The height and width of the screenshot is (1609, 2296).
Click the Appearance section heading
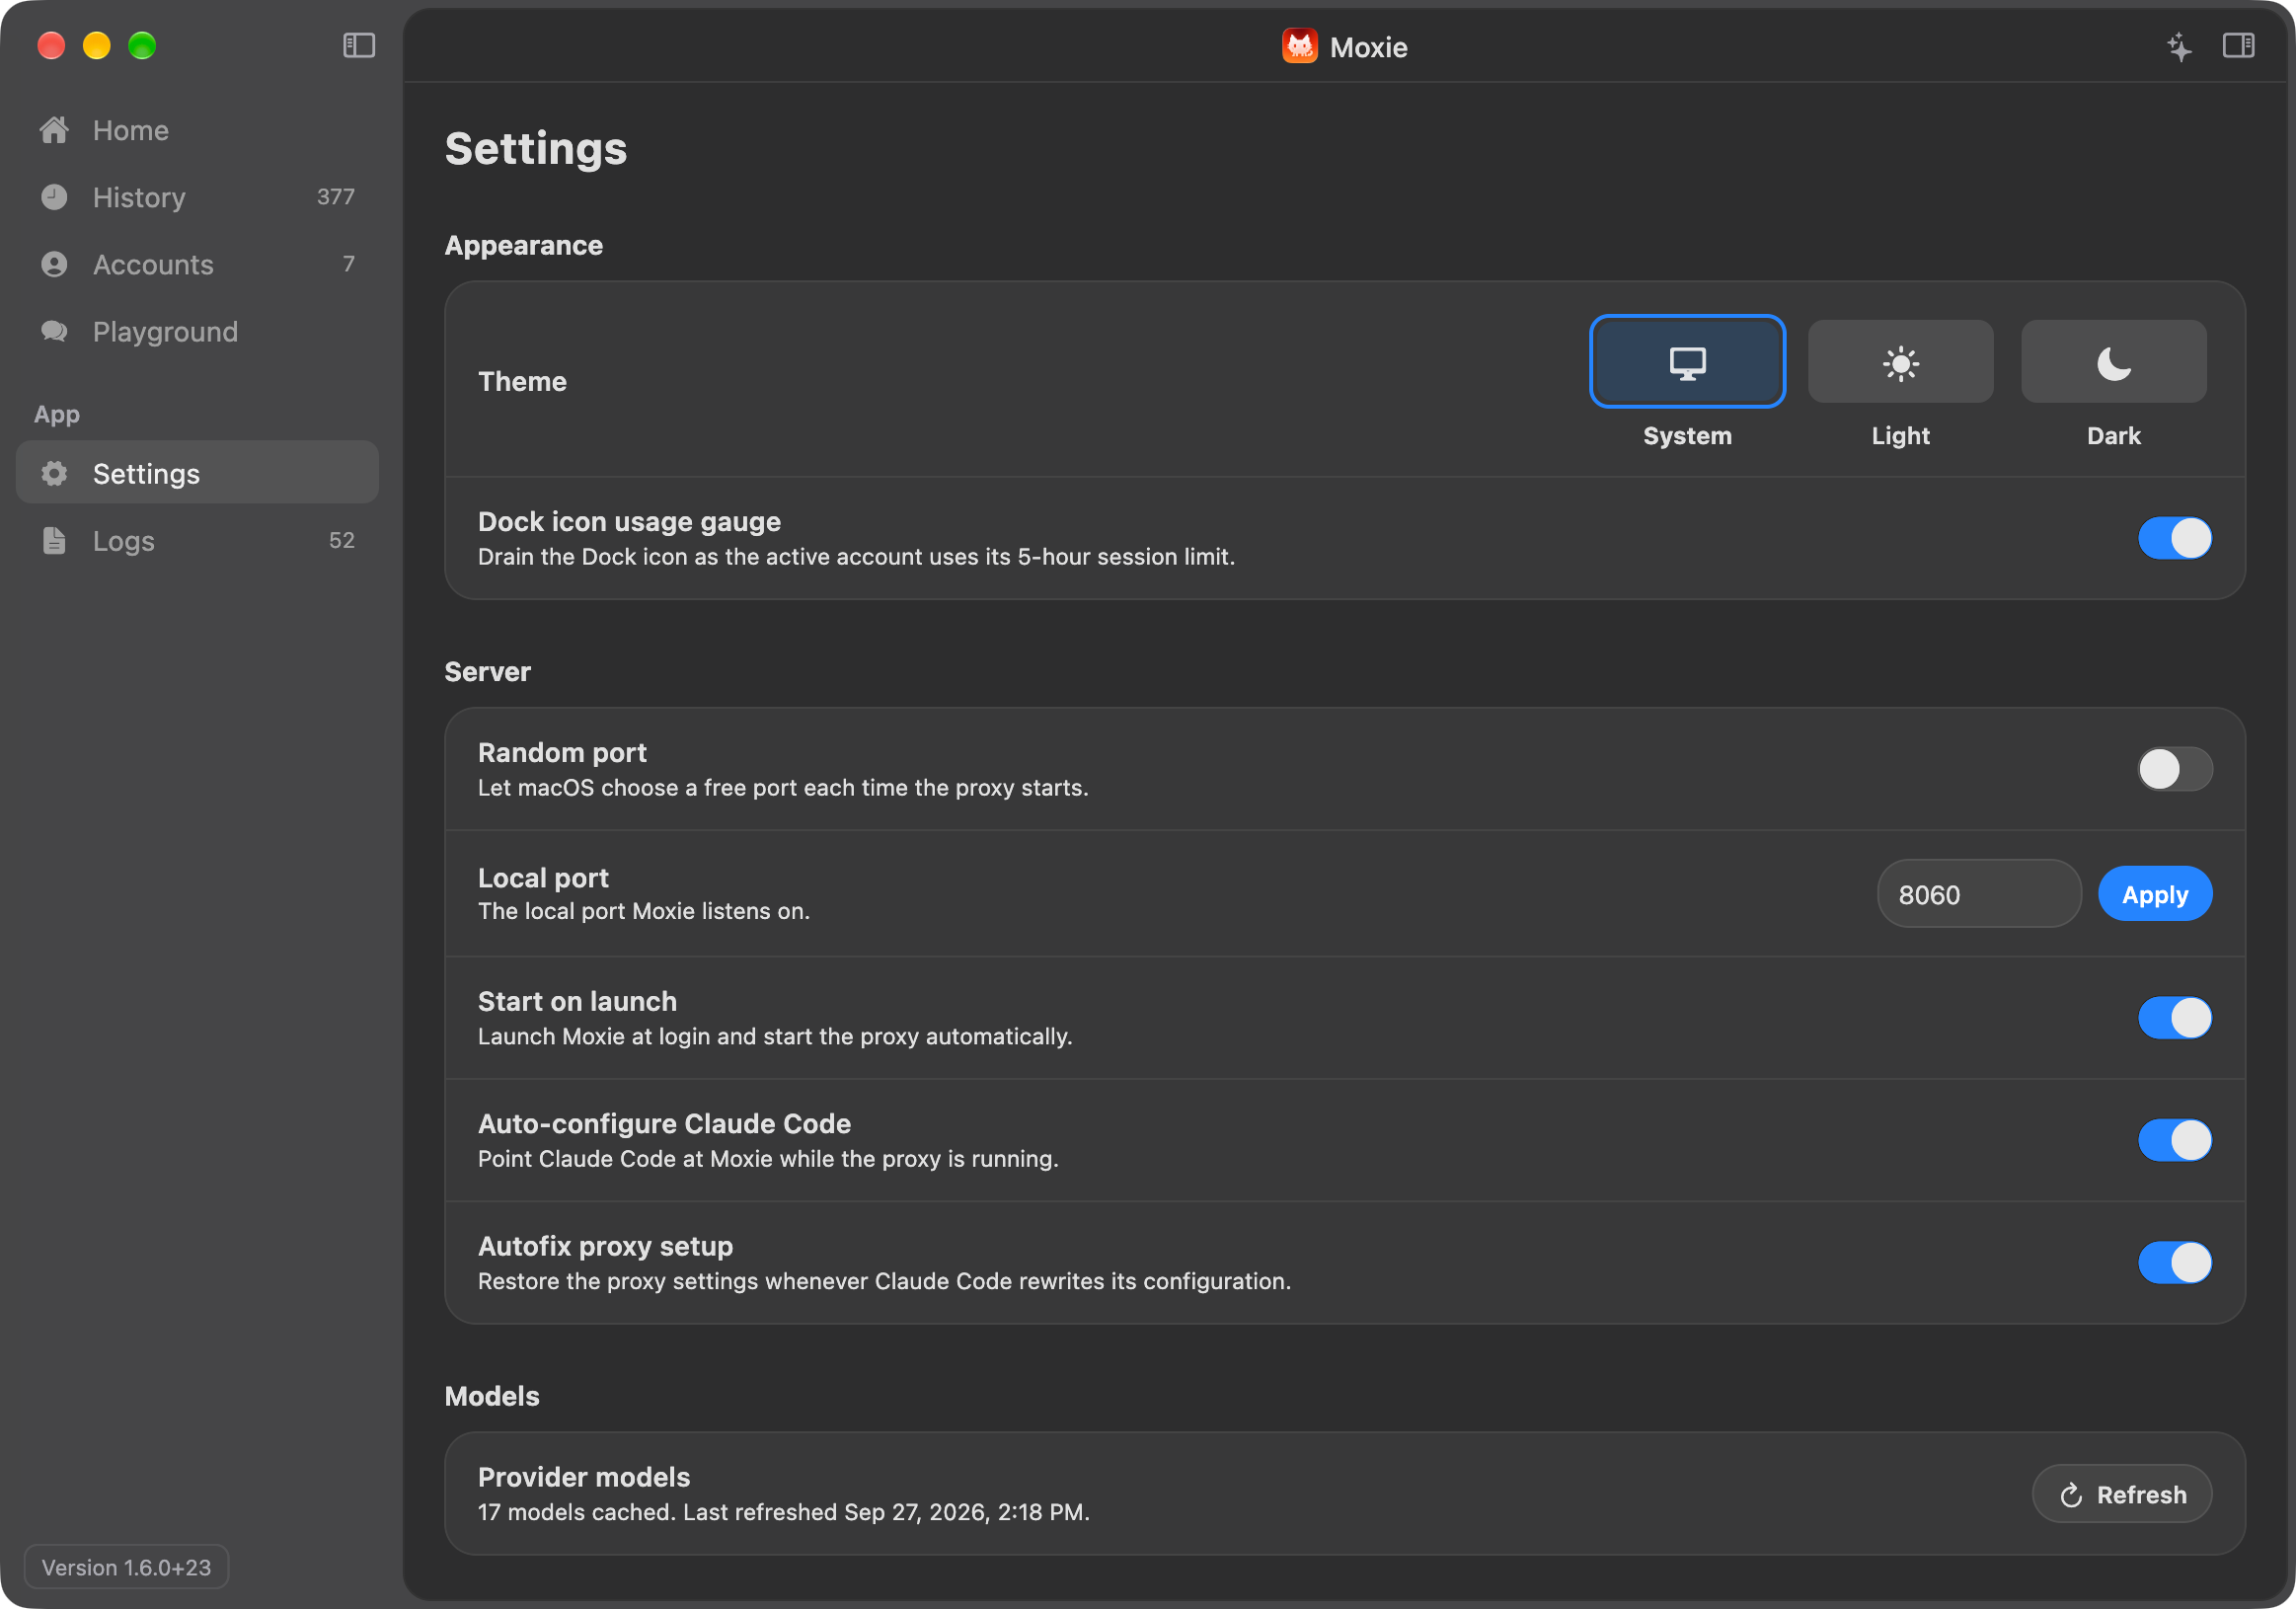pyautogui.click(x=523, y=245)
